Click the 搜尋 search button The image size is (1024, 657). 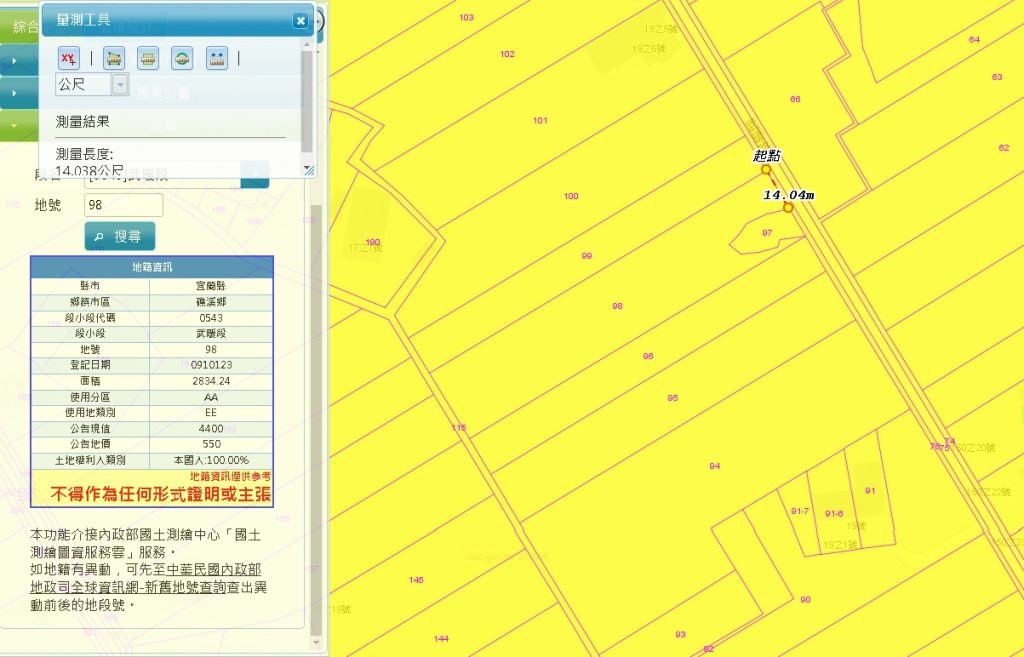tap(120, 236)
